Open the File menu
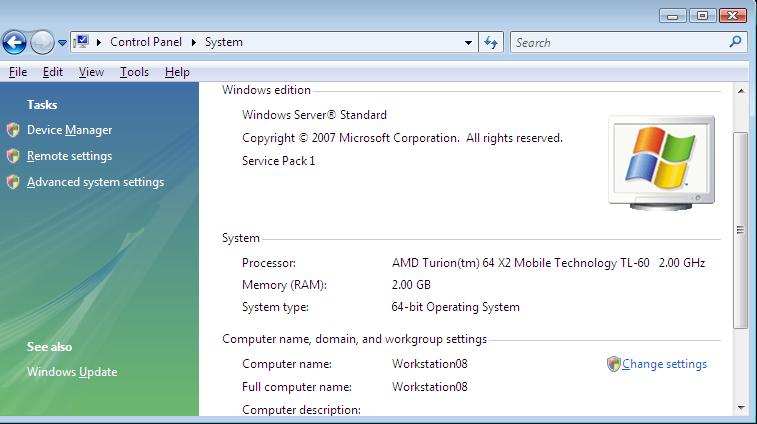The width and height of the screenshot is (757, 424). click(x=18, y=72)
